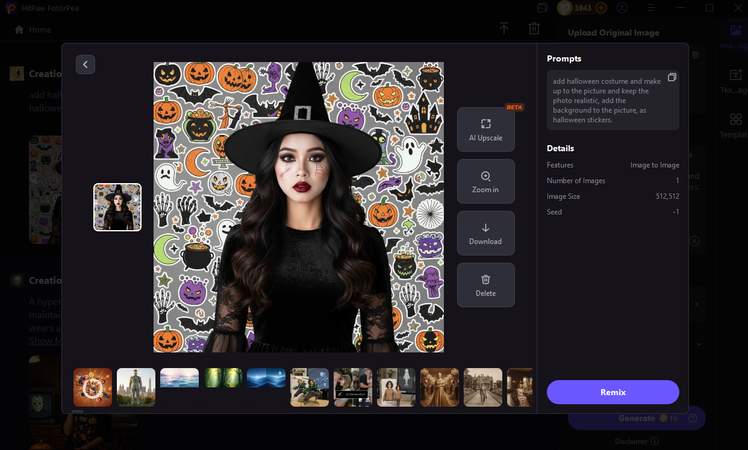Open the two women portrait thumbnail

click(396, 387)
